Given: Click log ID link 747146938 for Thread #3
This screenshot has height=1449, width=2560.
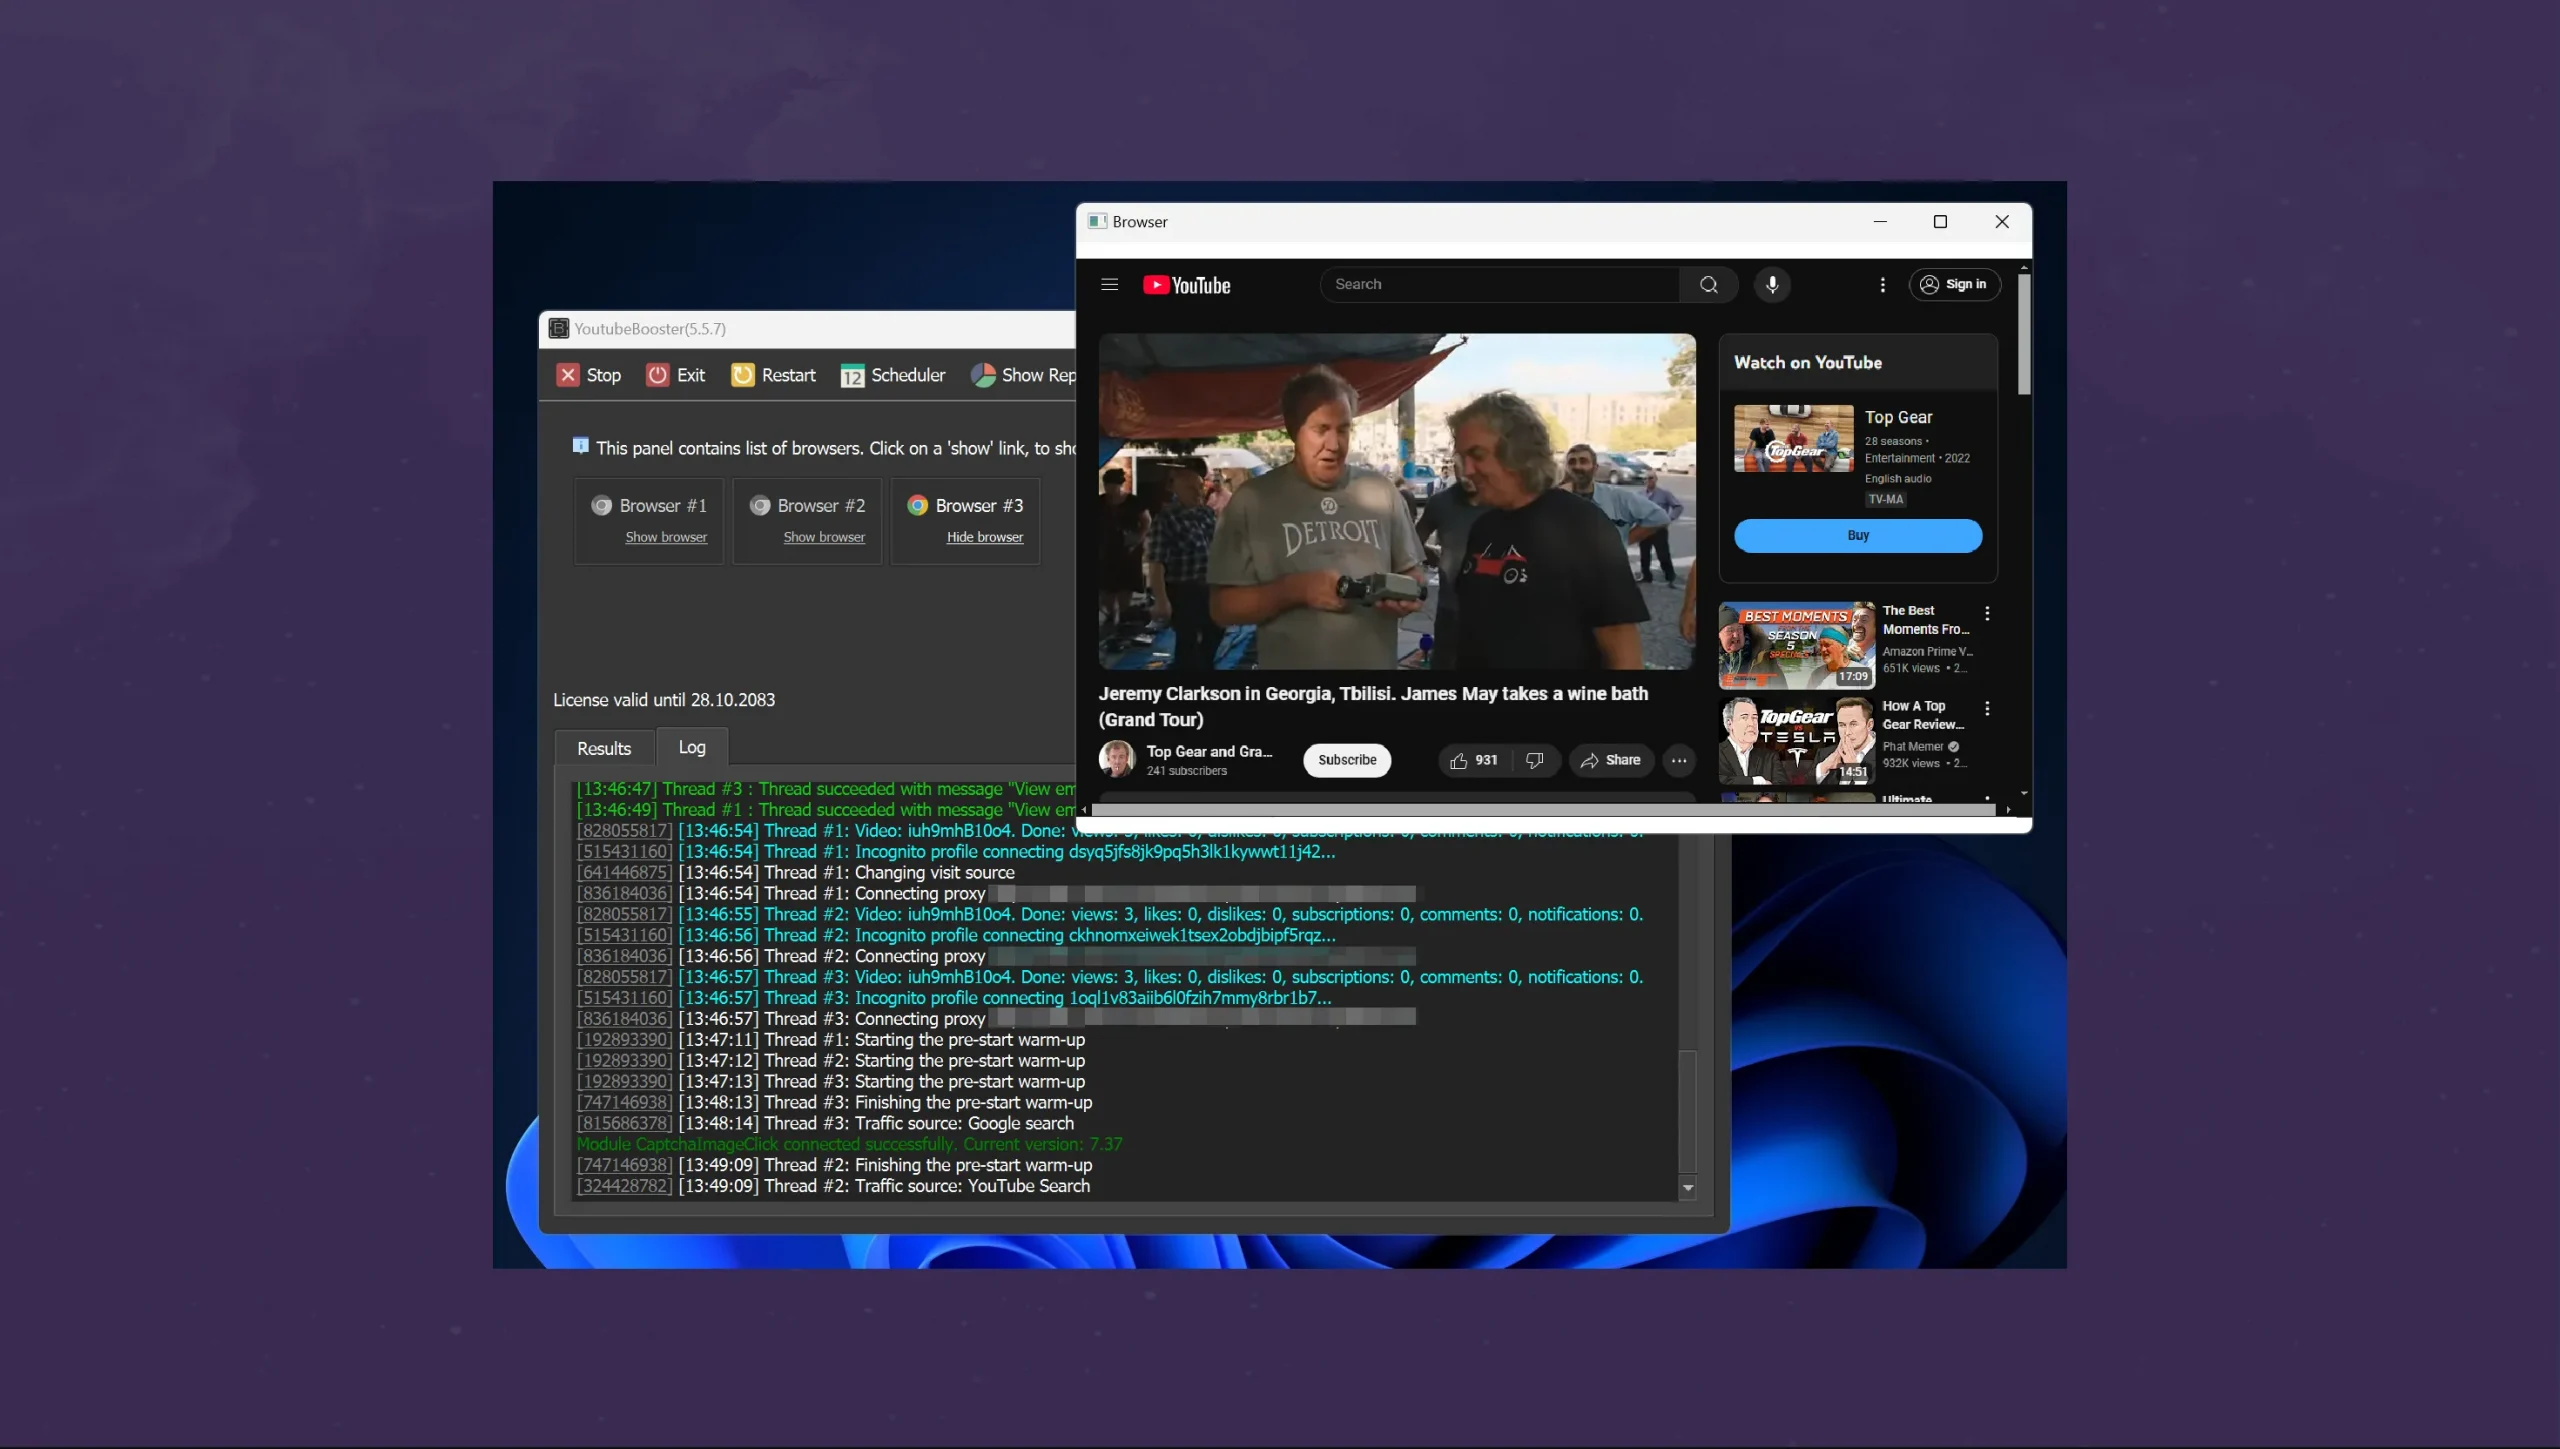Looking at the screenshot, I should click(625, 1102).
